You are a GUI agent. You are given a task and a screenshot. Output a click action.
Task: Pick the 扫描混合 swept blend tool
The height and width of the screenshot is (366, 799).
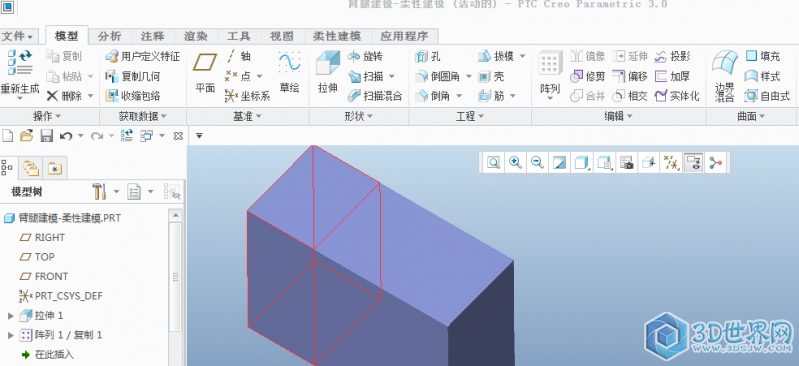coord(375,95)
